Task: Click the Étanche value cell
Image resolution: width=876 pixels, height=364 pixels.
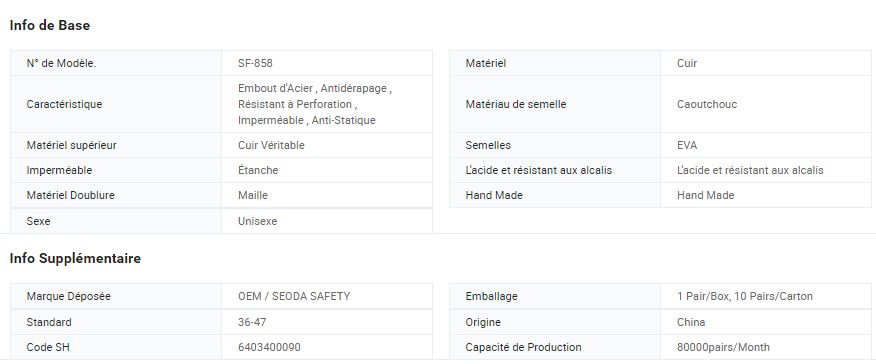Action: point(327,170)
